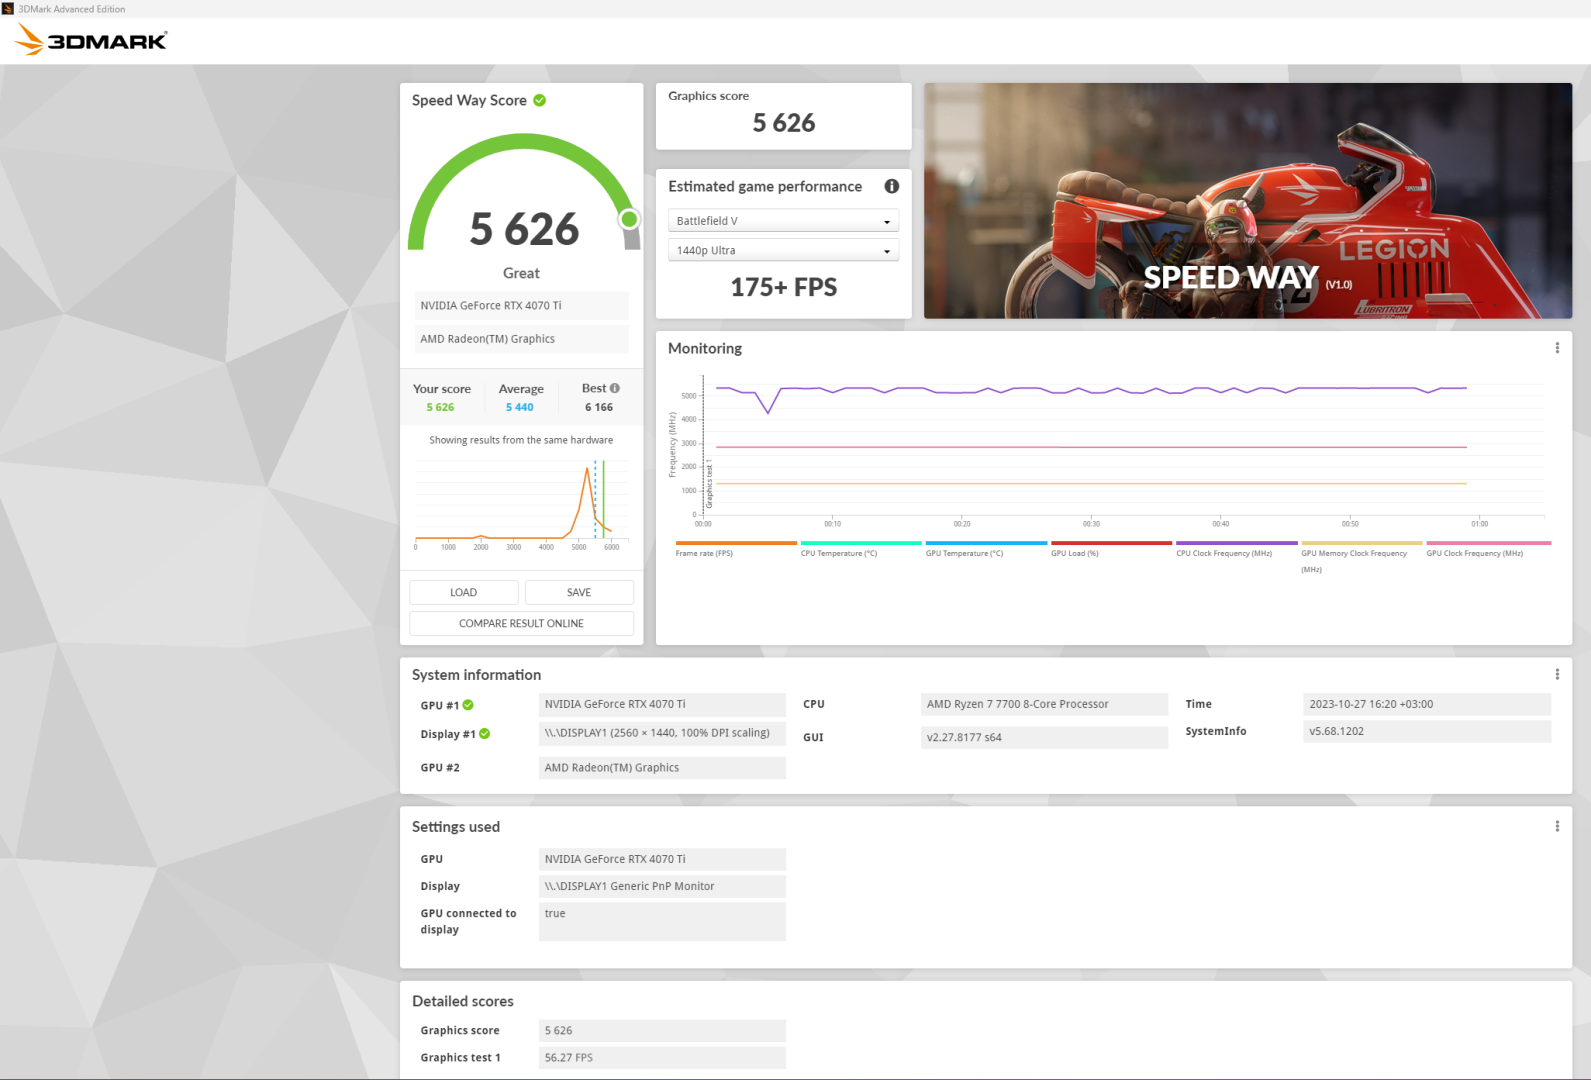The image size is (1591, 1080).
Task: Click the SystemInfo version v5.68.1202
Action: point(1427,731)
